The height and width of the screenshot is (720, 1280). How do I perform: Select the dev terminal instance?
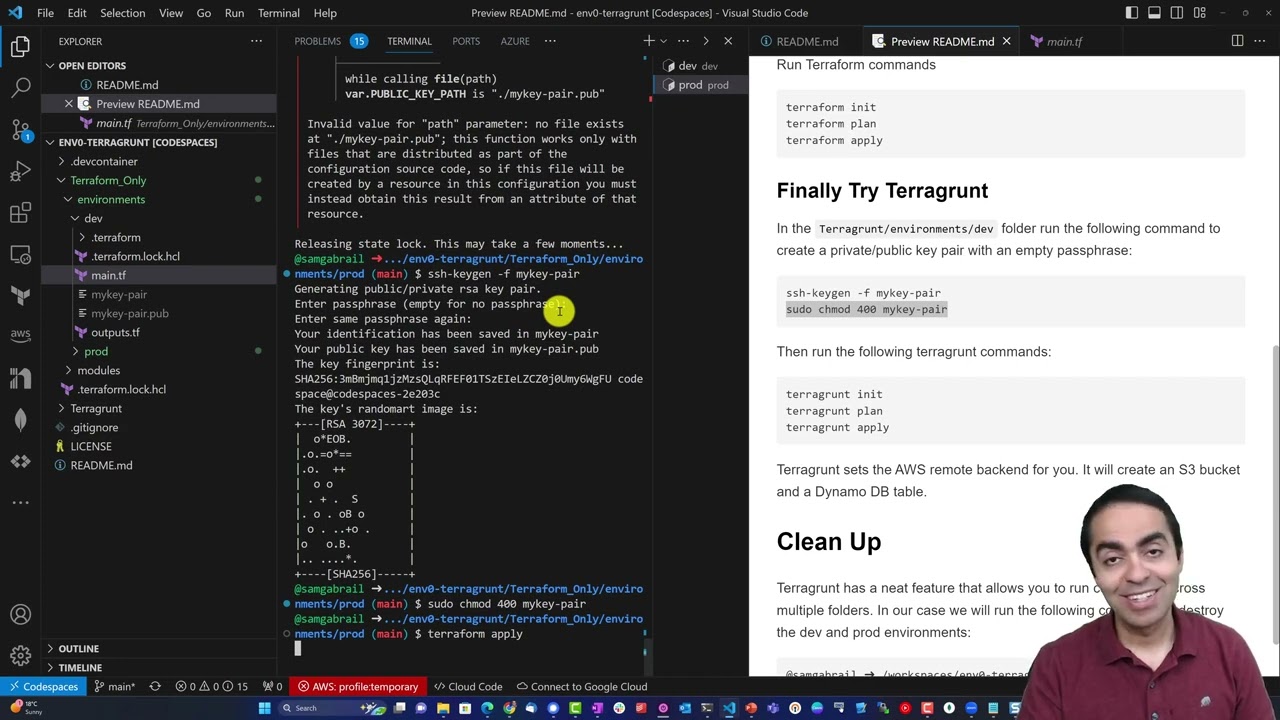(x=698, y=66)
